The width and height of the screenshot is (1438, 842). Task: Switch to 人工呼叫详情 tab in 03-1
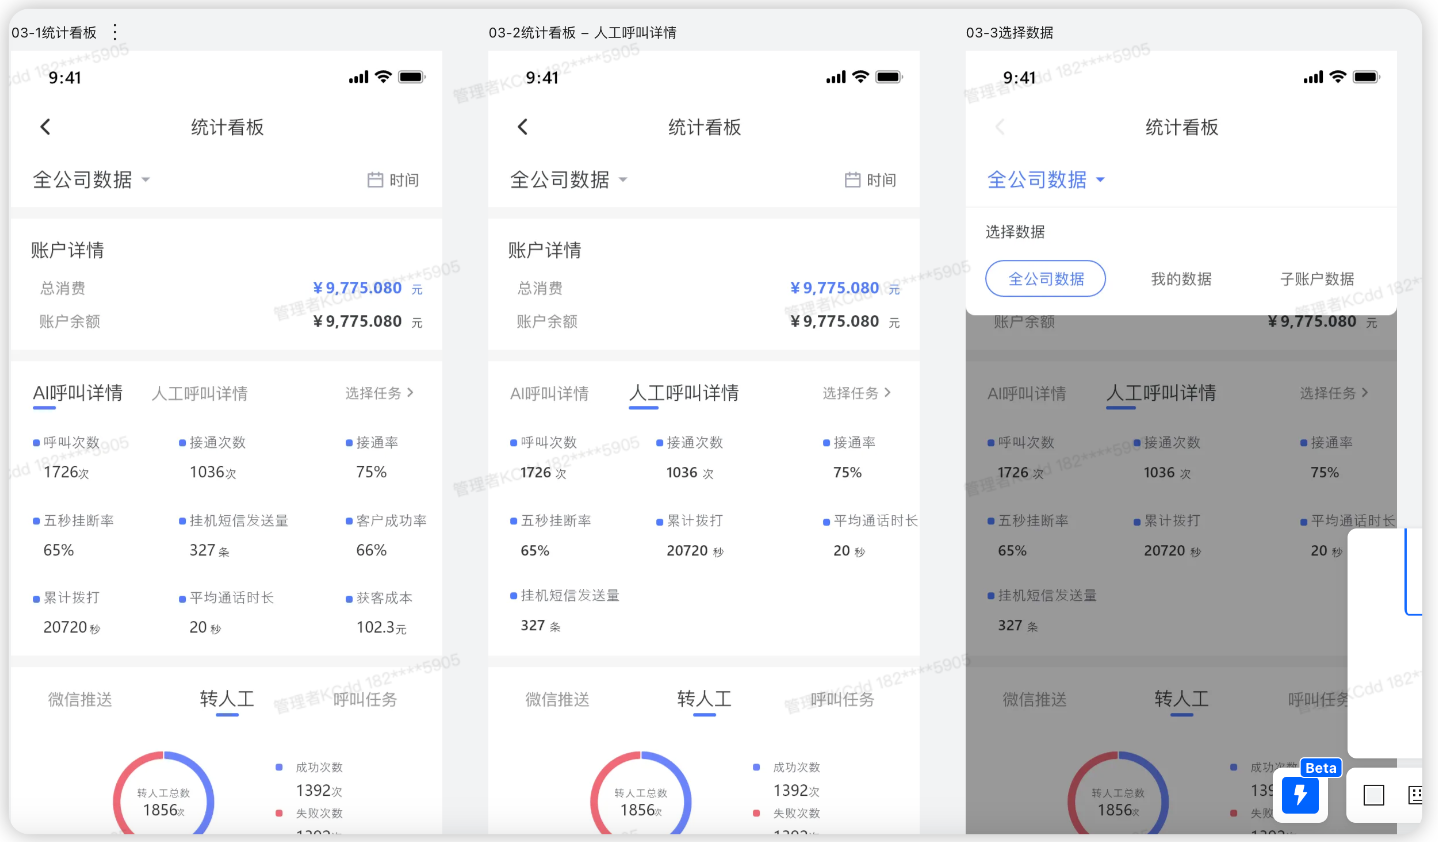tap(200, 394)
